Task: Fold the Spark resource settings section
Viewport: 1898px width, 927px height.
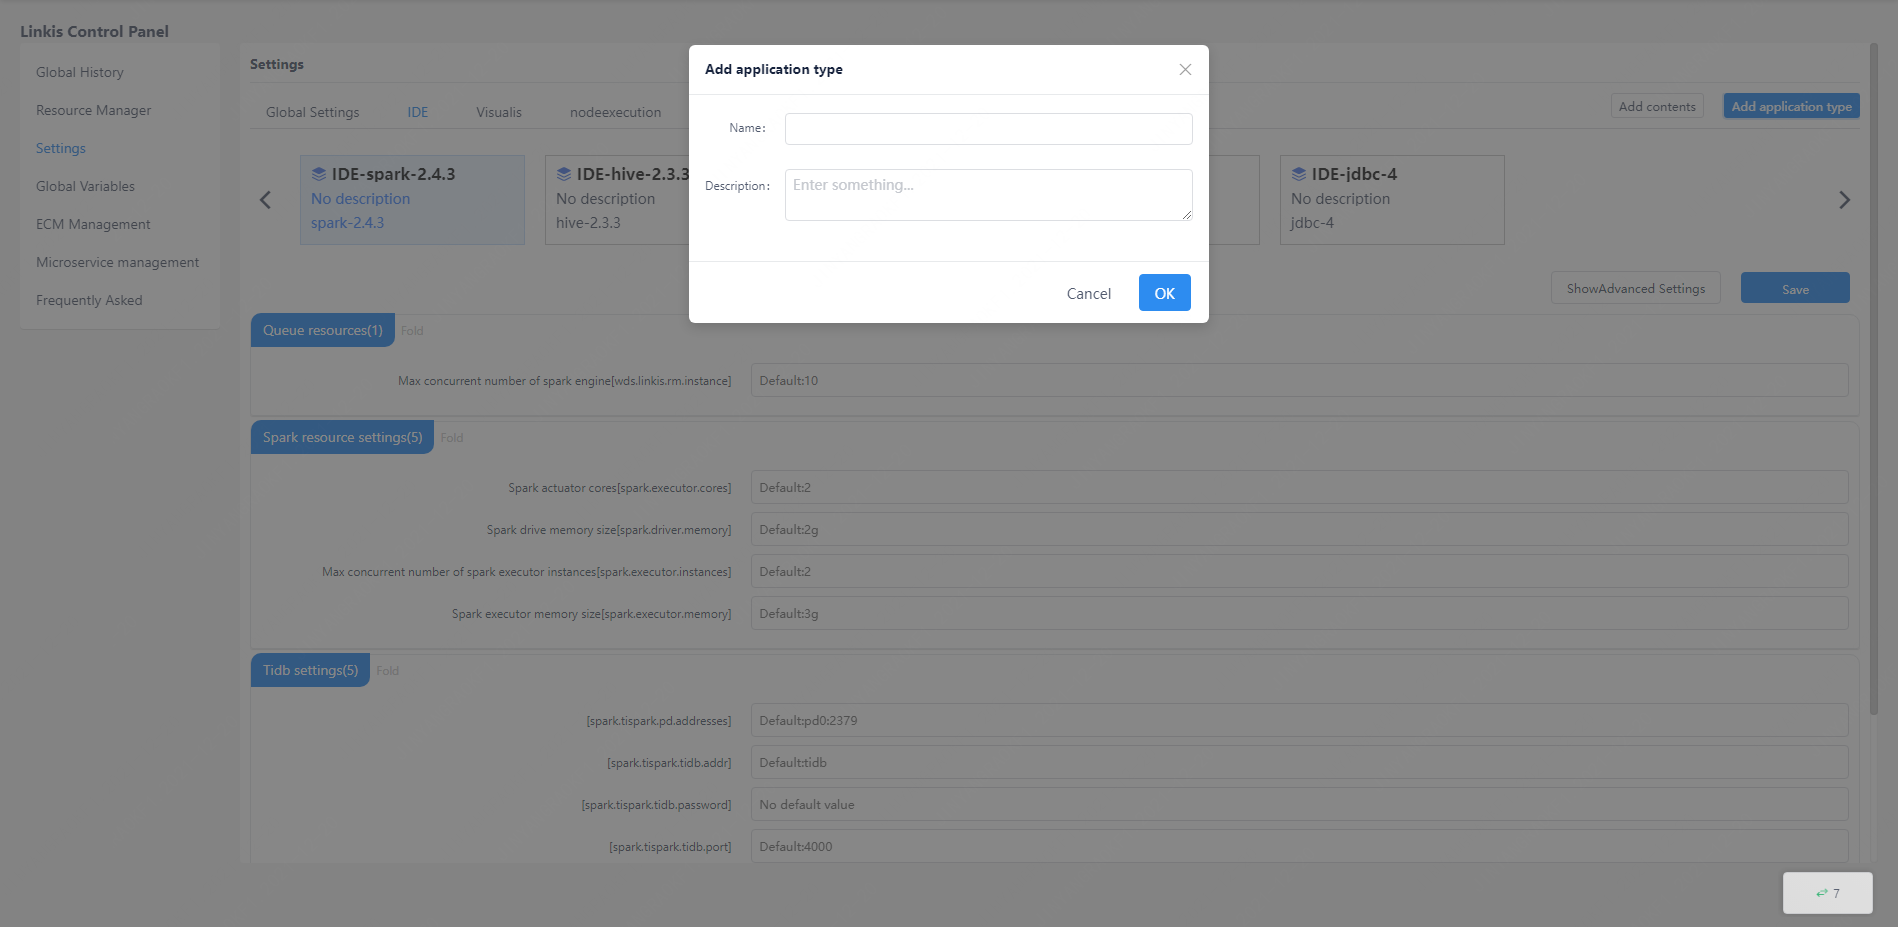Action: pyautogui.click(x=452, y=438)
